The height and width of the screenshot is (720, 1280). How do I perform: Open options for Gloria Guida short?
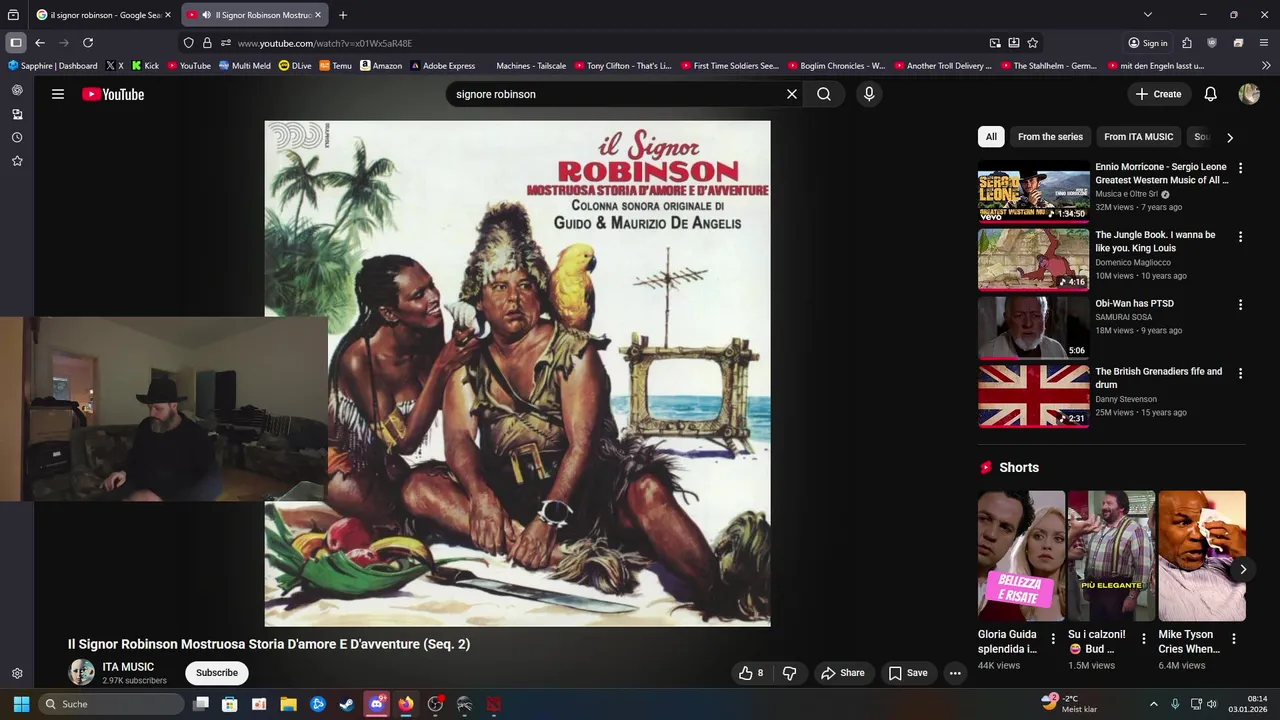pos(1052,638)
